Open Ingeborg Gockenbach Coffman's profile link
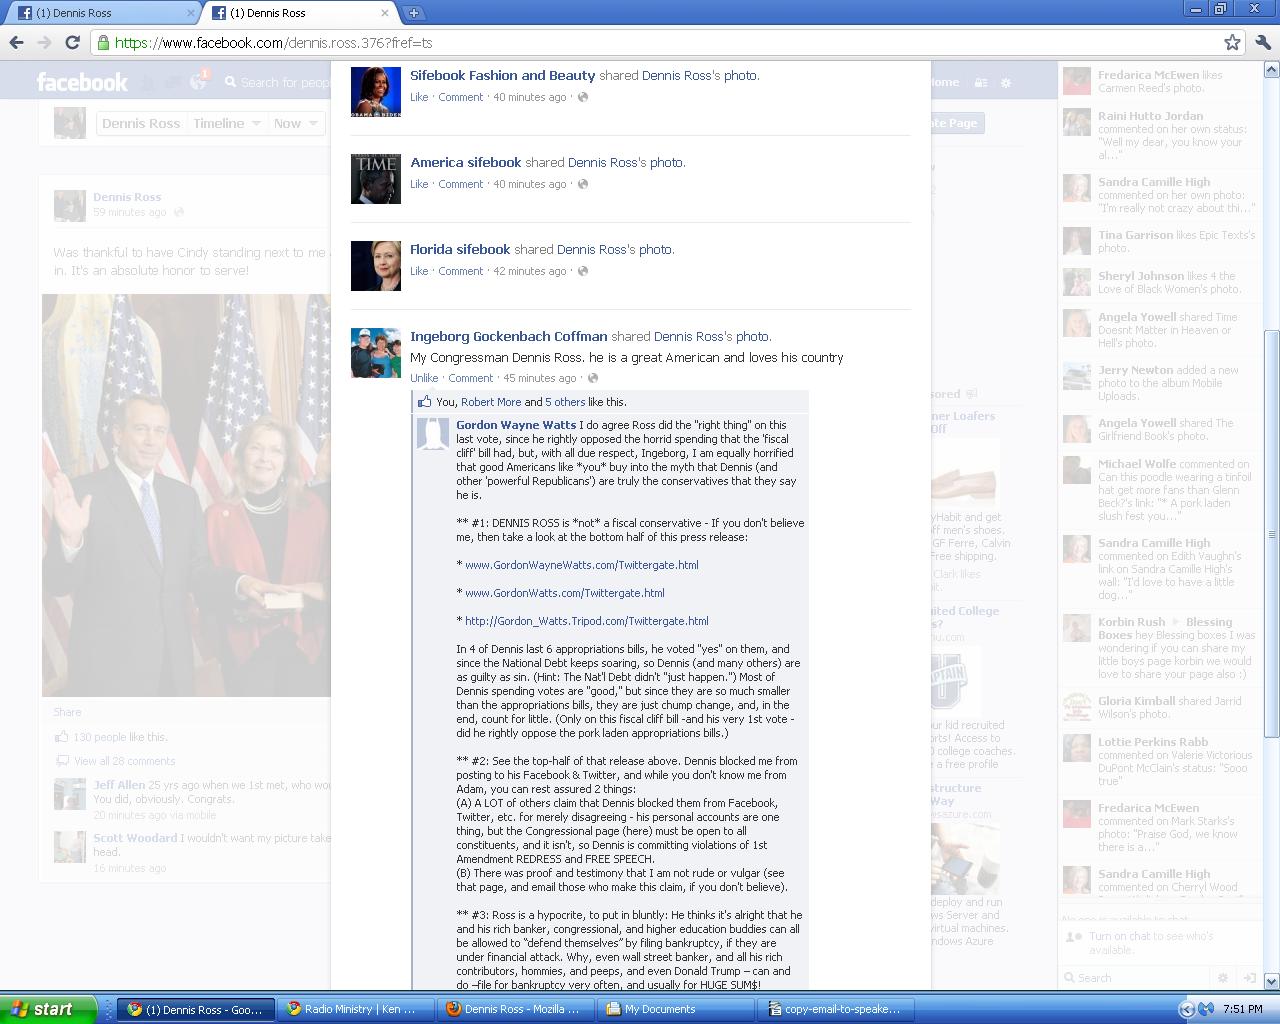Viewport: 1280px width, 1024px height. (508, 336)
